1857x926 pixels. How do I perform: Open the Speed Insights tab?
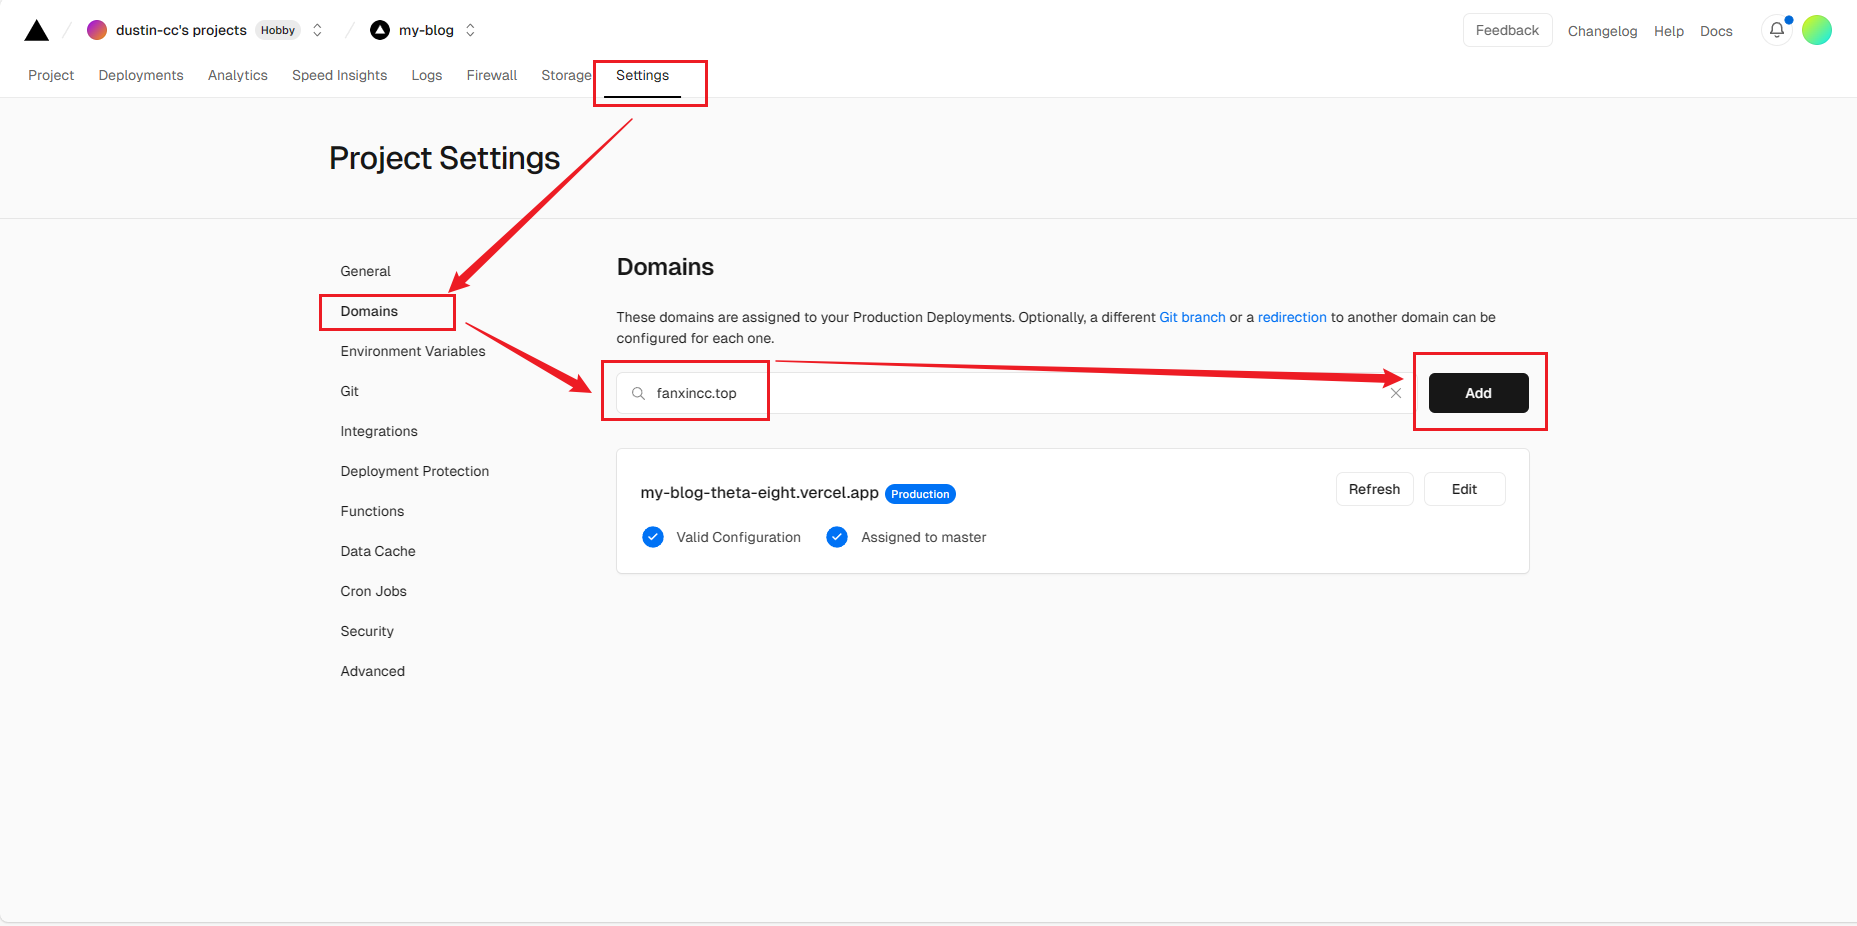[339, 75]
